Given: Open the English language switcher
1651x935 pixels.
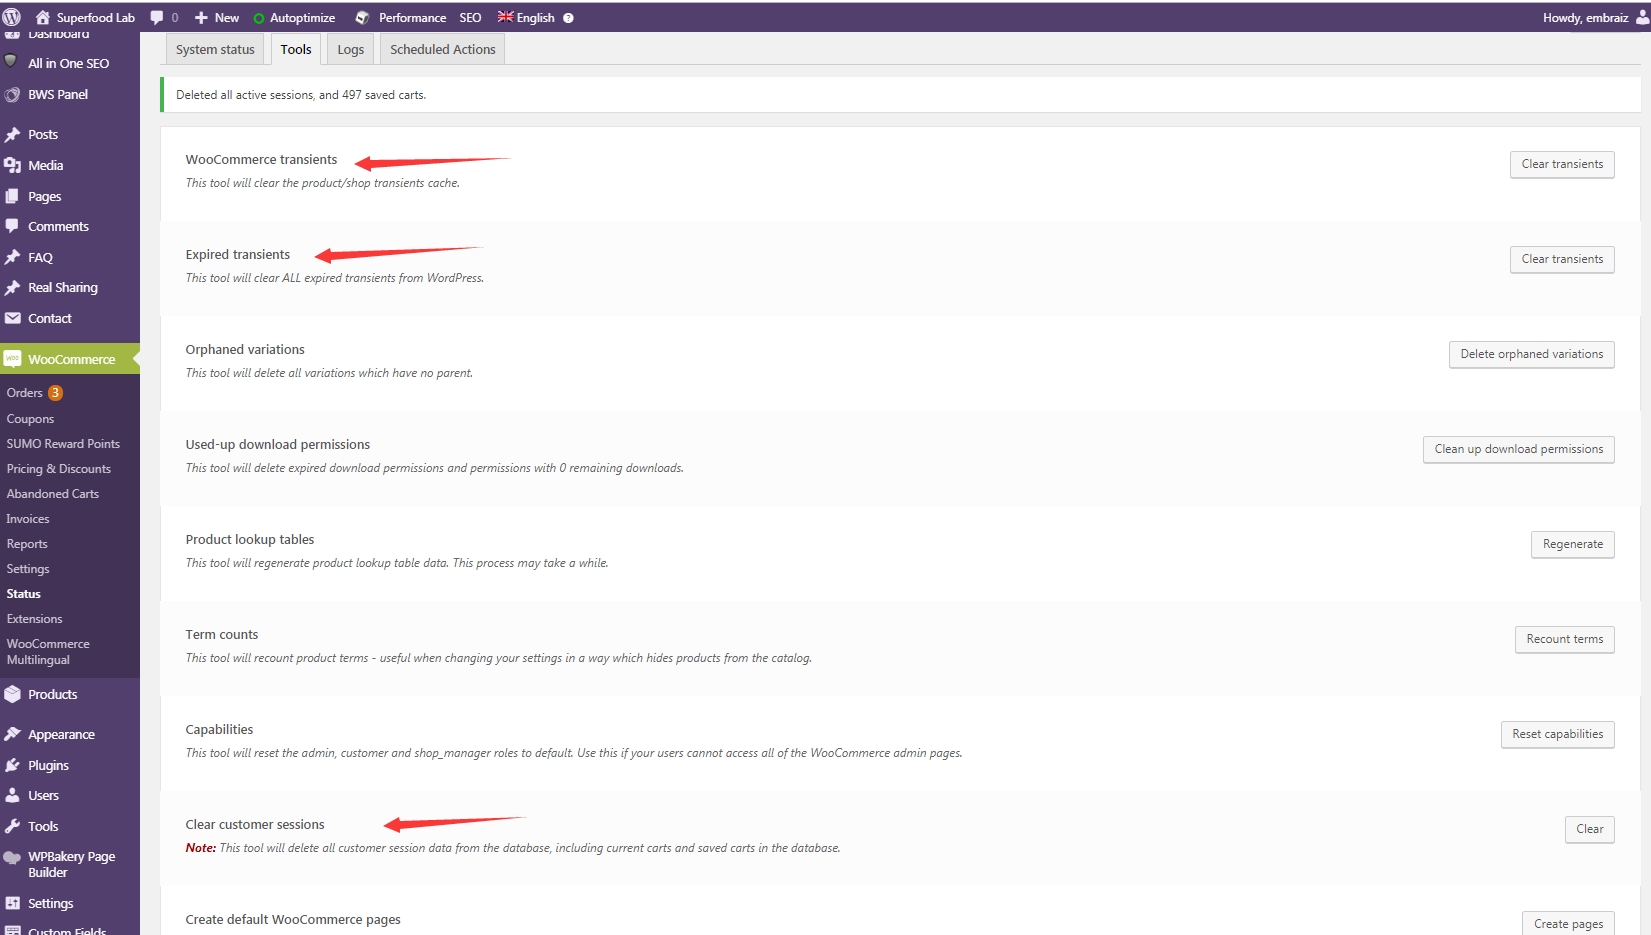Looking at the screenshot, I should click(526, 17).
